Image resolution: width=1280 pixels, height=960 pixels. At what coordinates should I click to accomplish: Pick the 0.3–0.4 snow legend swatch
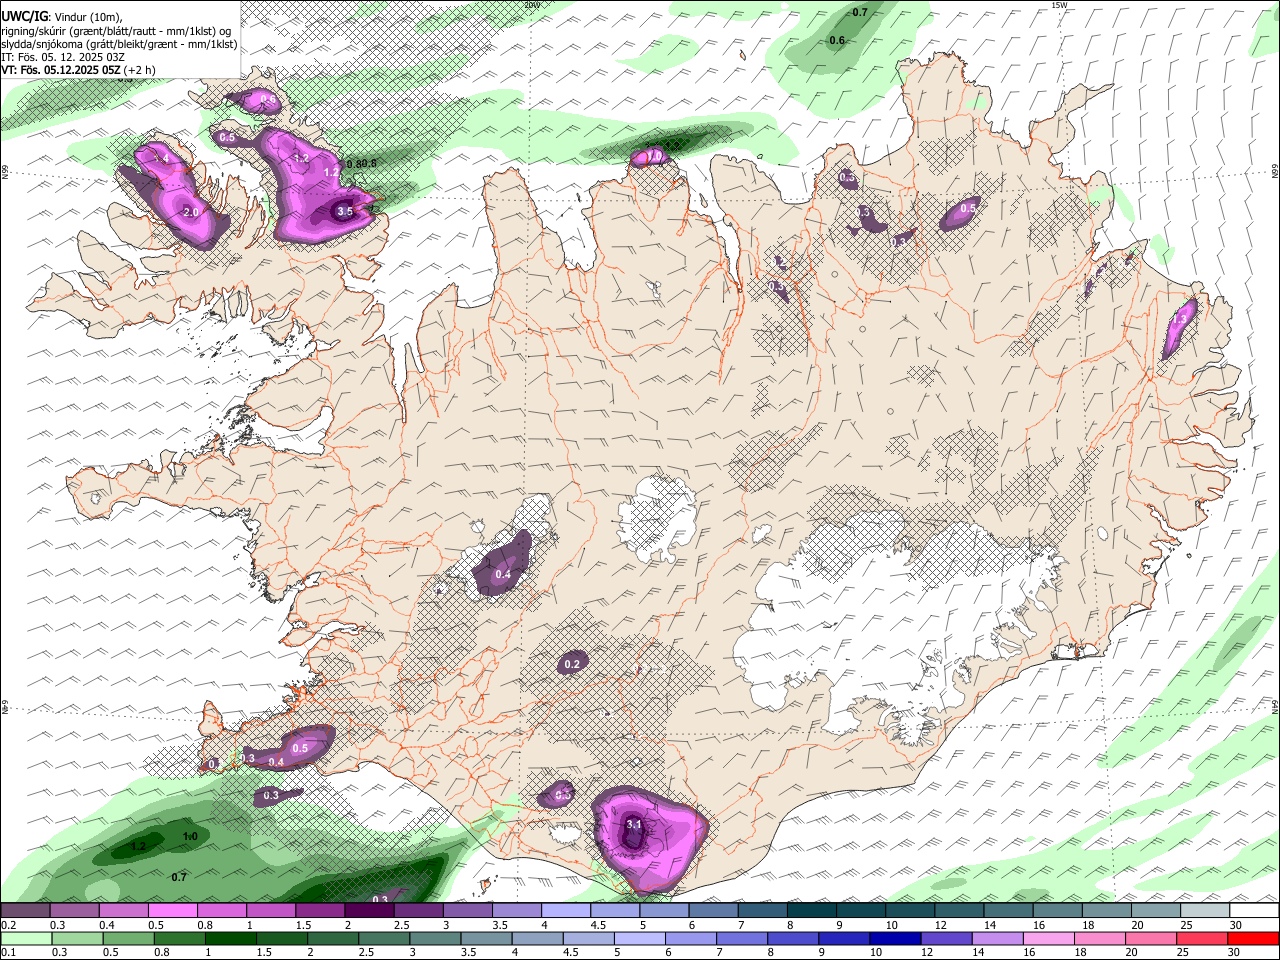tap(74, 910)
